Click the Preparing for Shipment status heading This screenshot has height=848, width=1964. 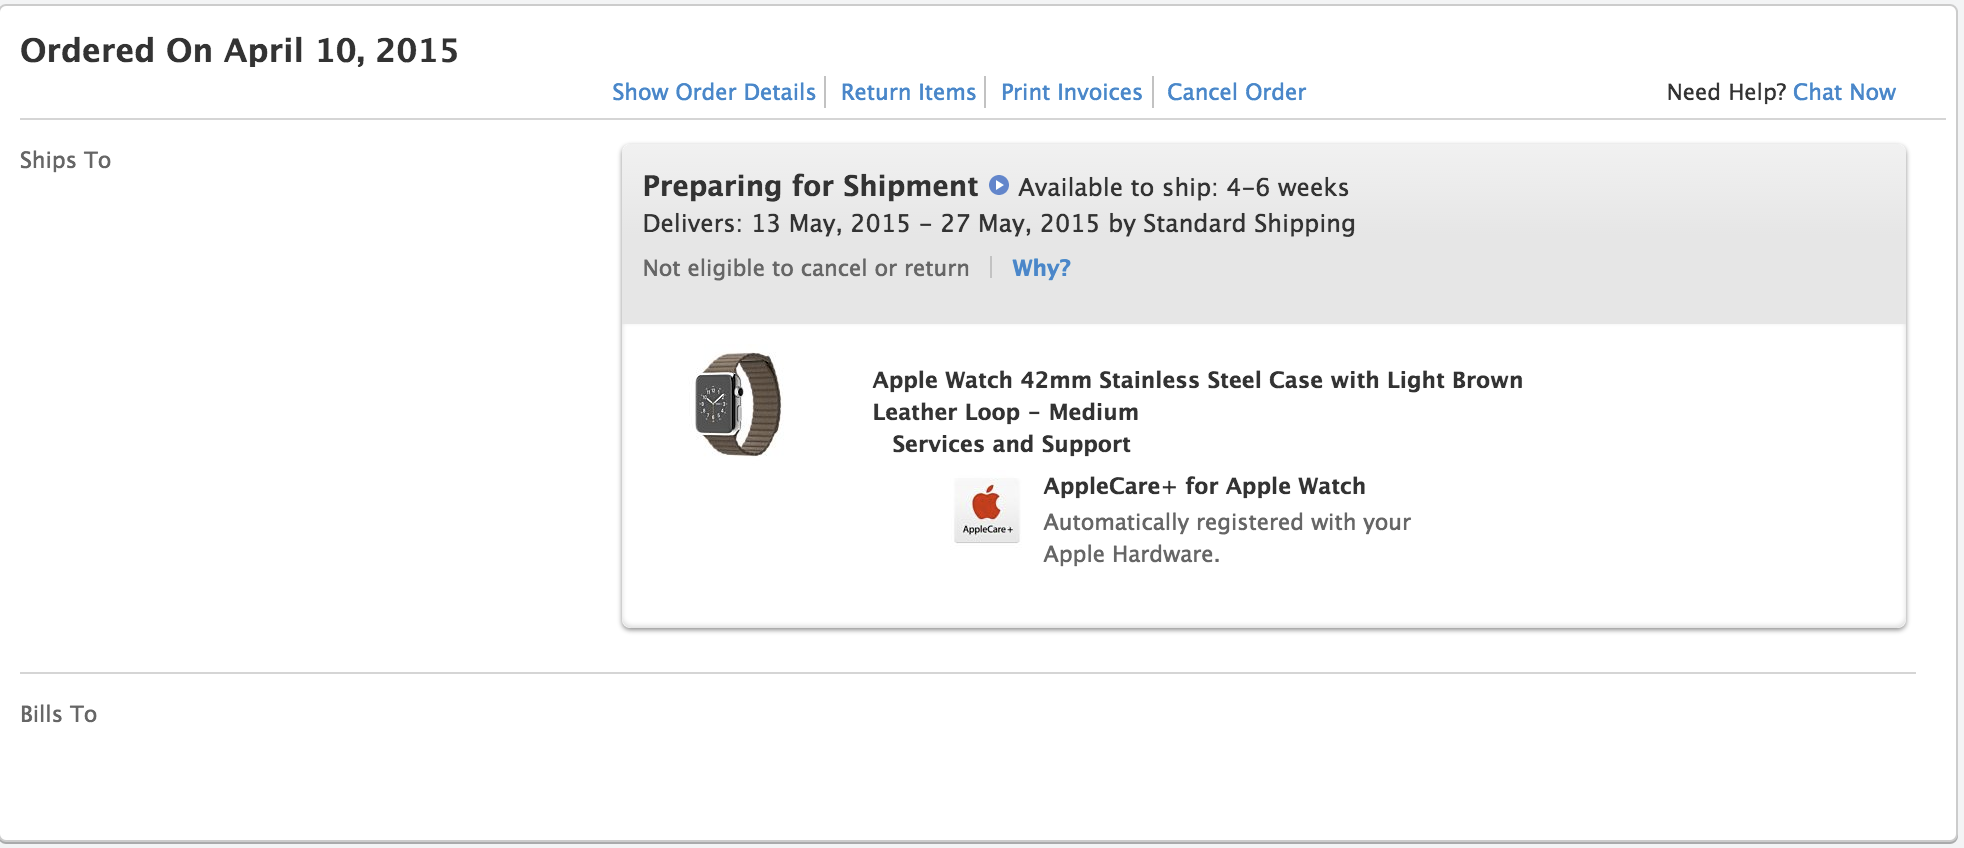[810, 186]
